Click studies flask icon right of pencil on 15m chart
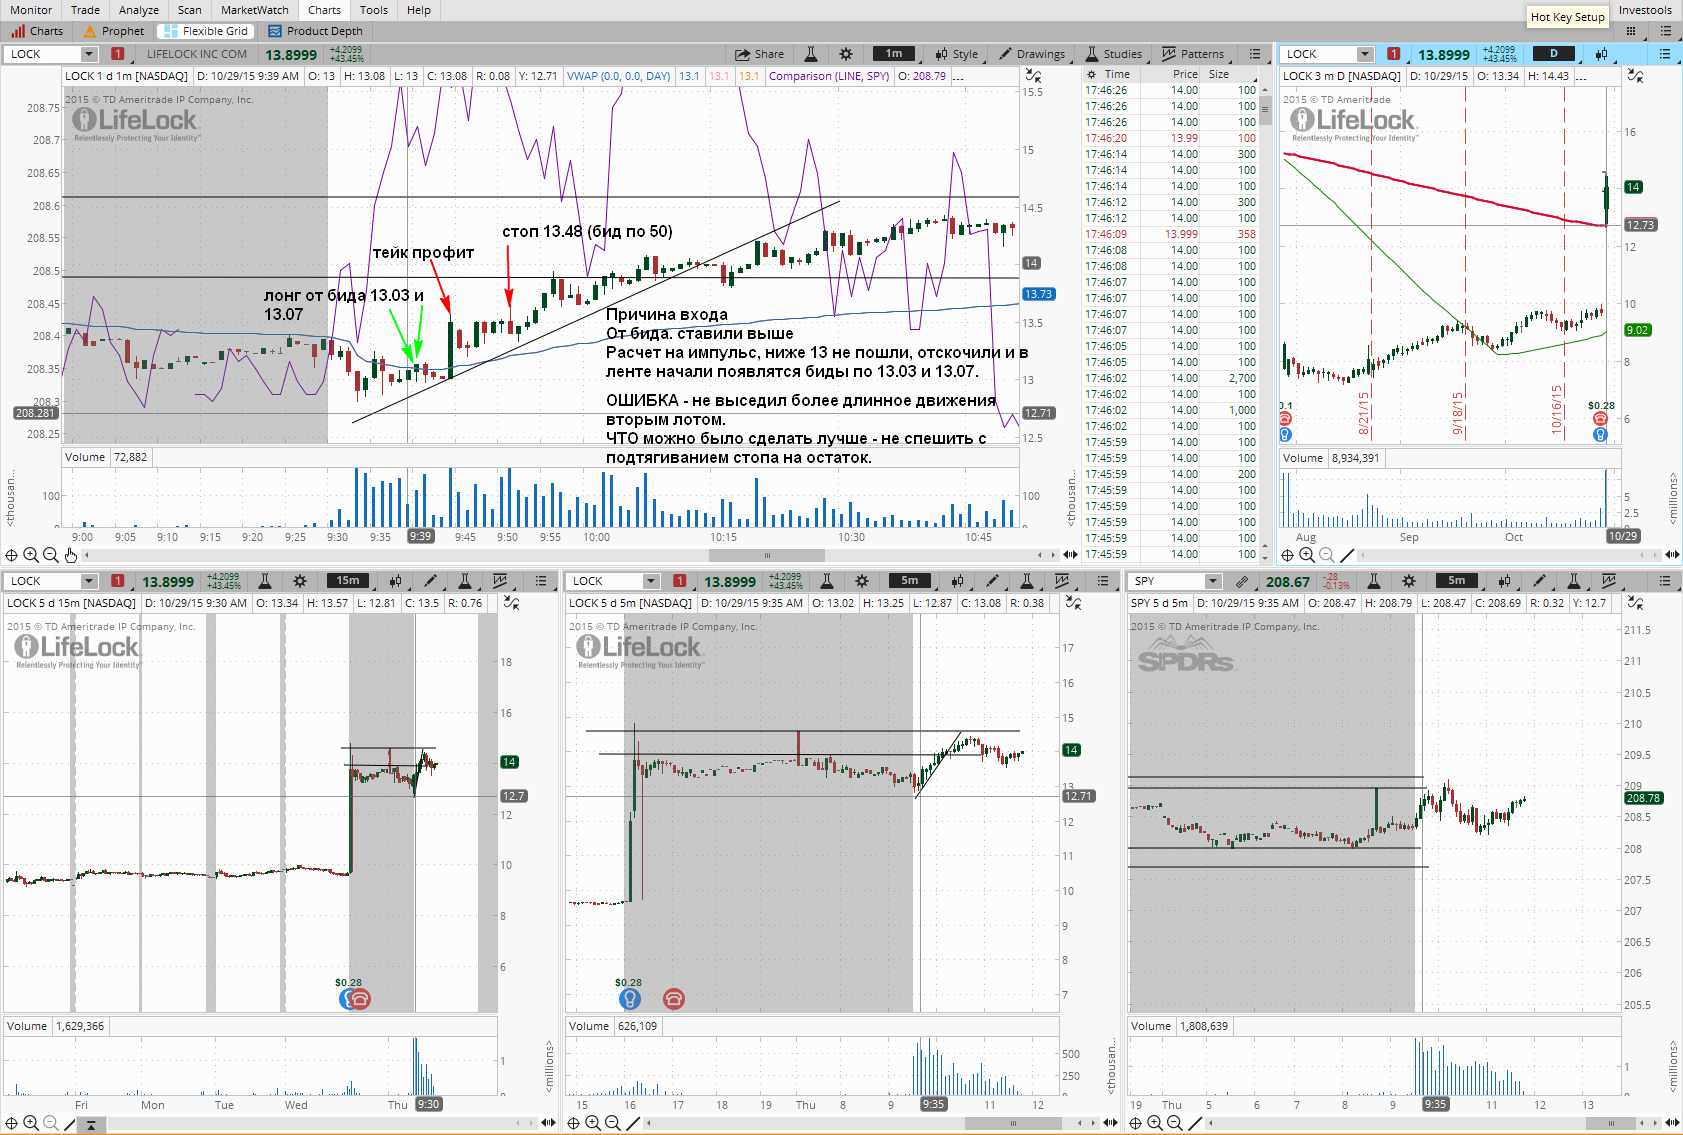Image resolution: width=1683 pixels, height=1135 pixels. tap(465, 581)
